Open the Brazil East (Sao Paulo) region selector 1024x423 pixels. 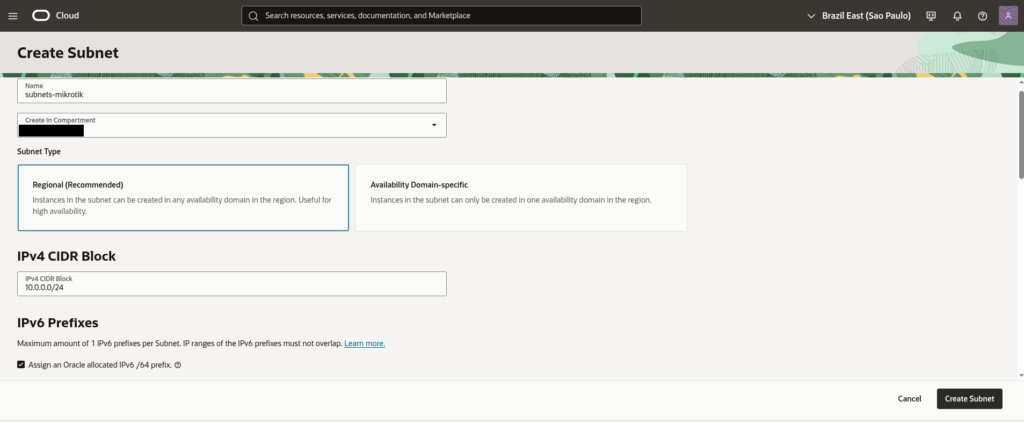pyautogui.click(x=858, y=16)
